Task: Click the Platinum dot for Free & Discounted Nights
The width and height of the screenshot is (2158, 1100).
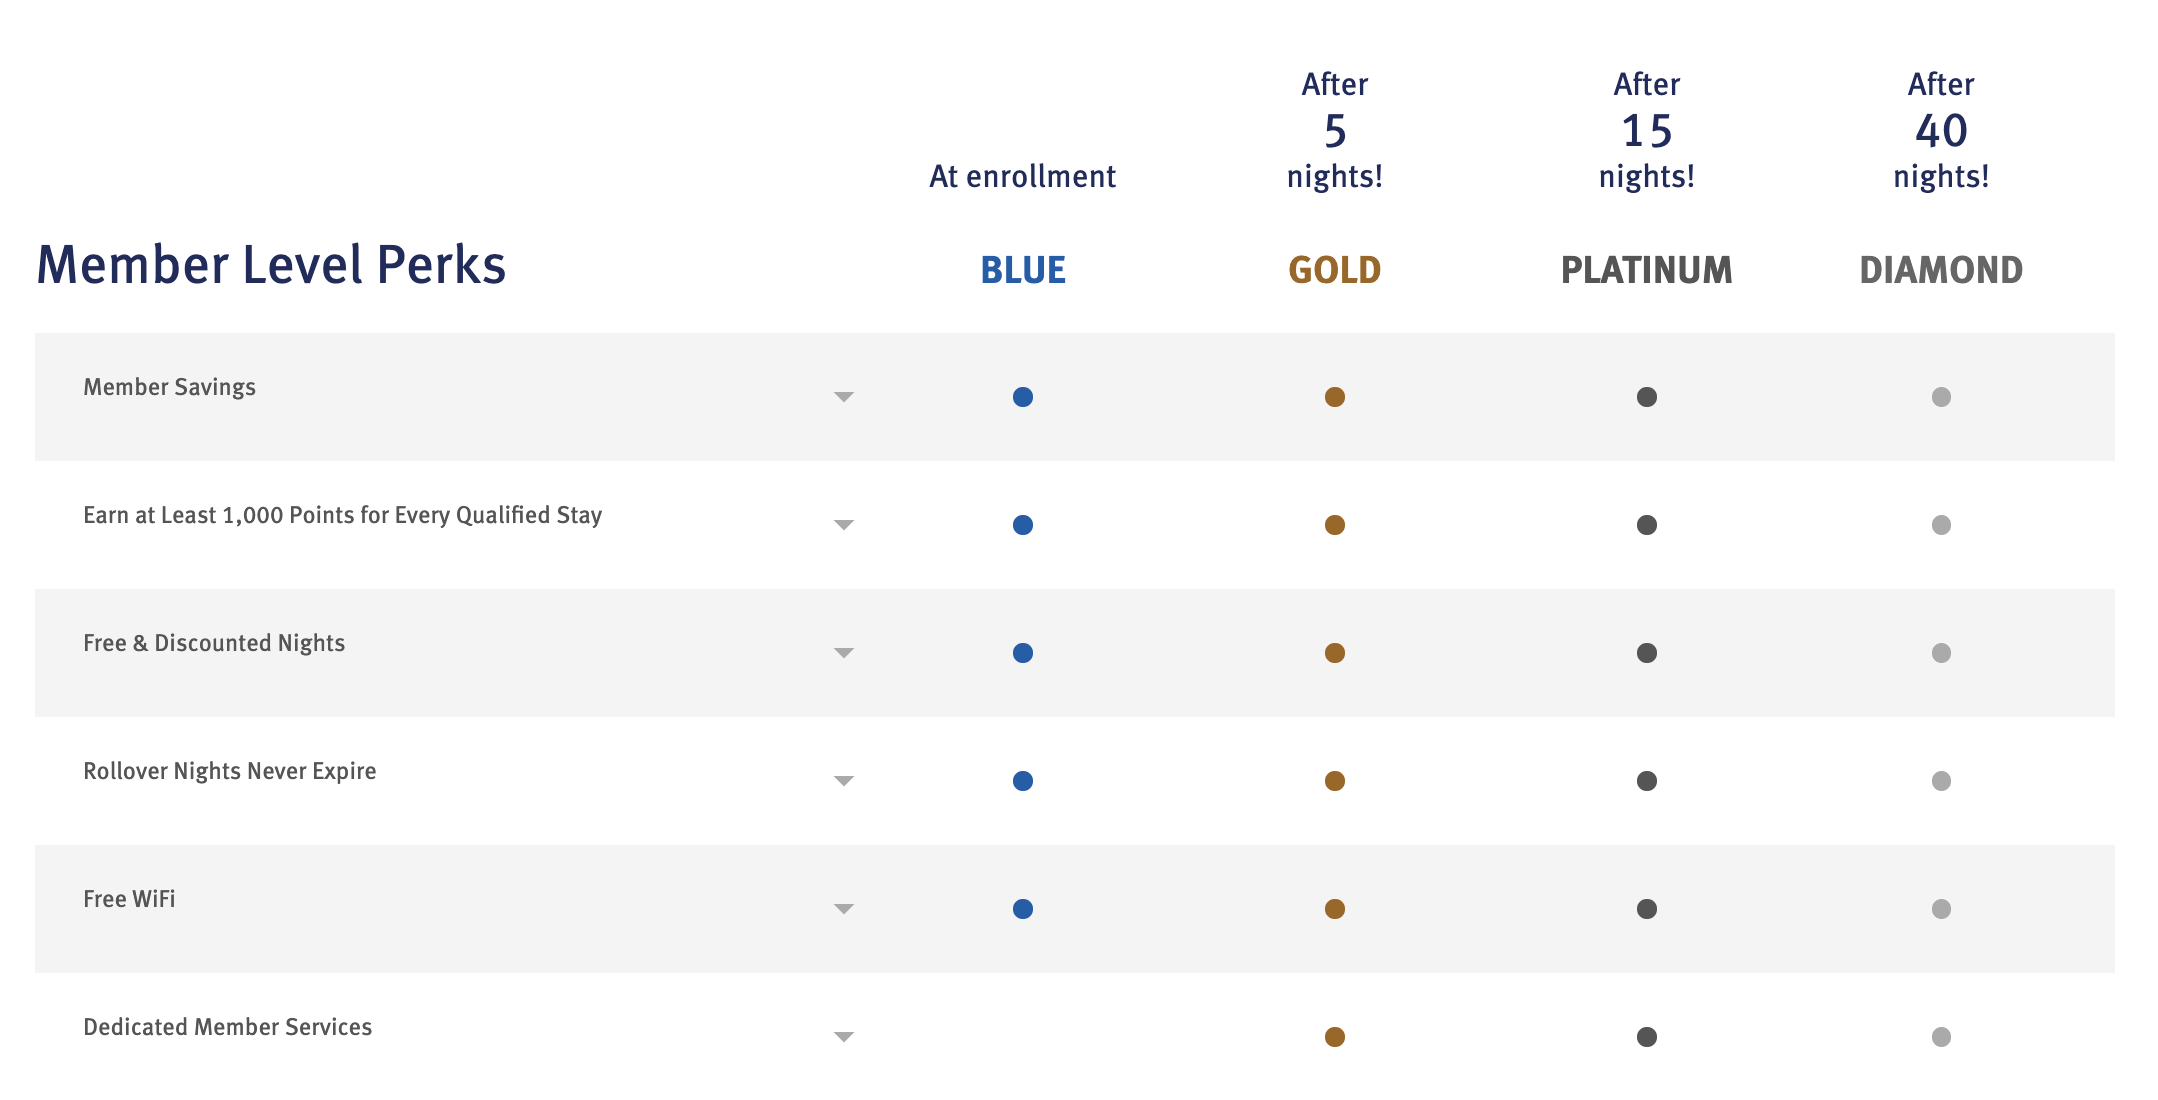Action: click(x=1646, y=653)
